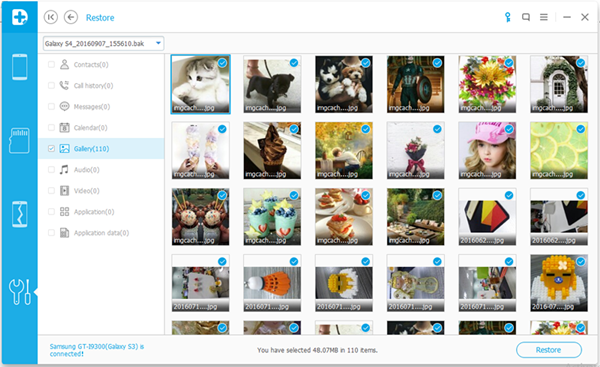
Task: Select the Messages(0) category label
Action: pyautogui.click(x=92, y=107)
